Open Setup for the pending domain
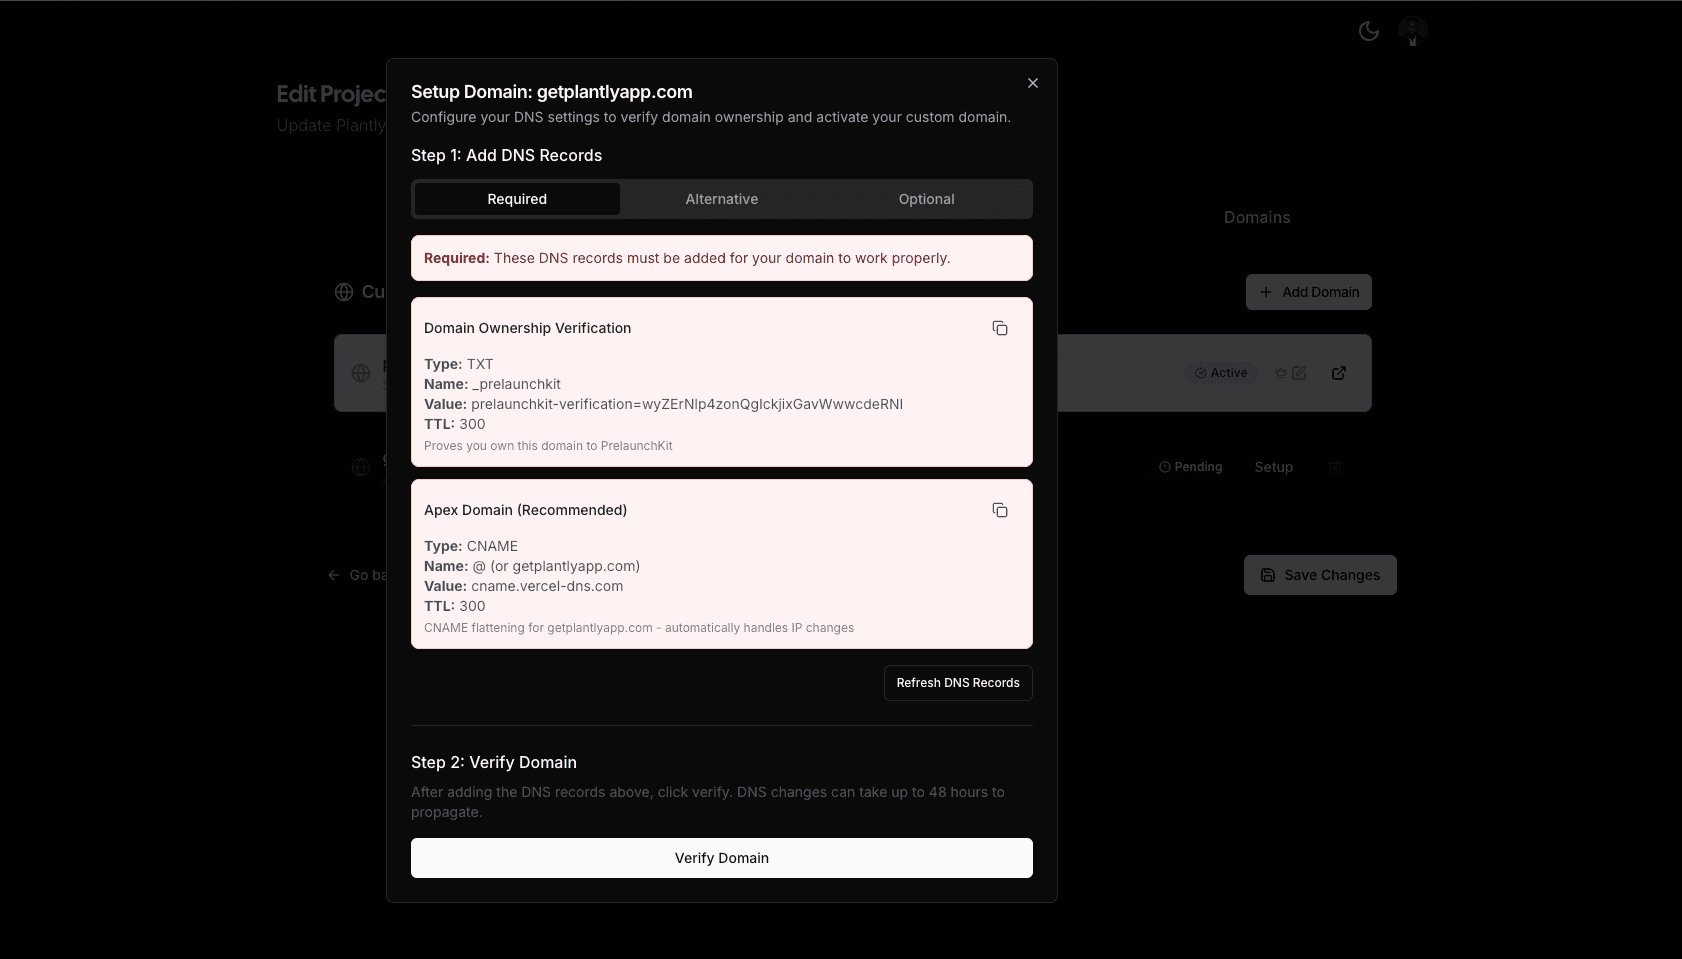This screenshot has height=959, width=1682. (x=1273, y=467)
